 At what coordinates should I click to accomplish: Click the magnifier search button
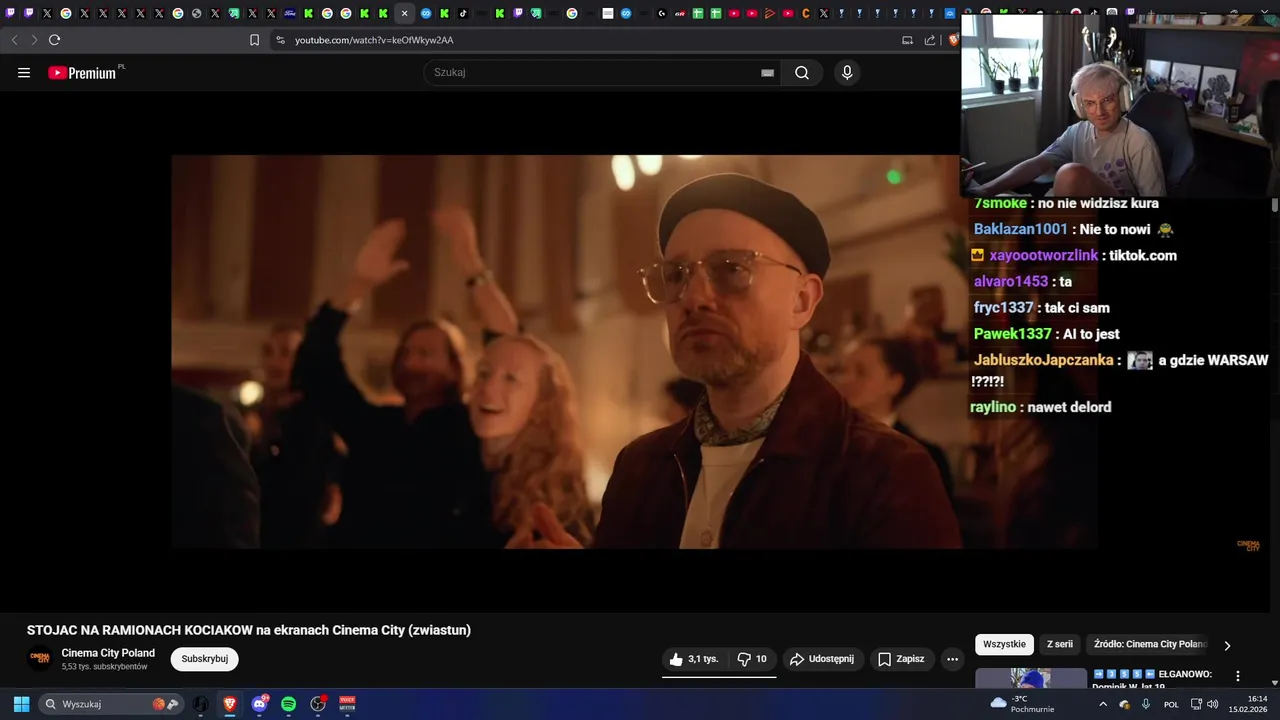pos(802,73)
